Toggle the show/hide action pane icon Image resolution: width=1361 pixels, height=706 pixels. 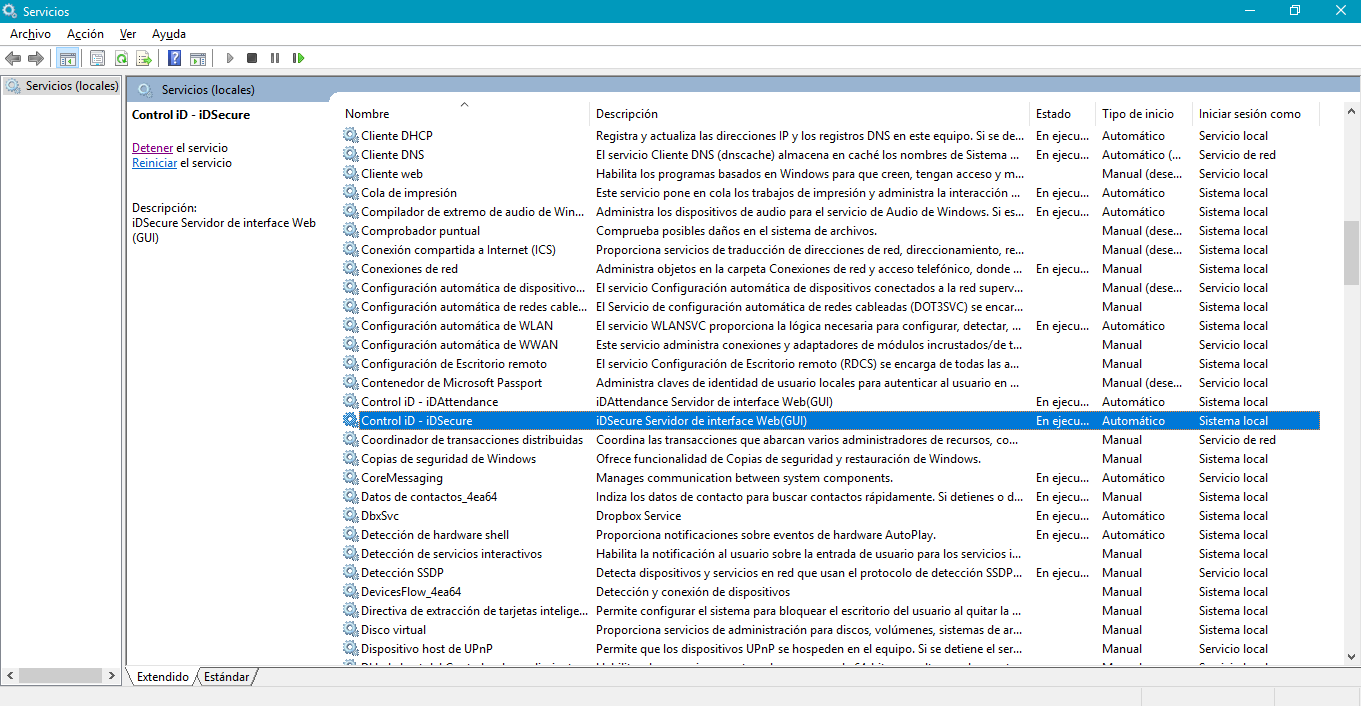pos(198,58)
